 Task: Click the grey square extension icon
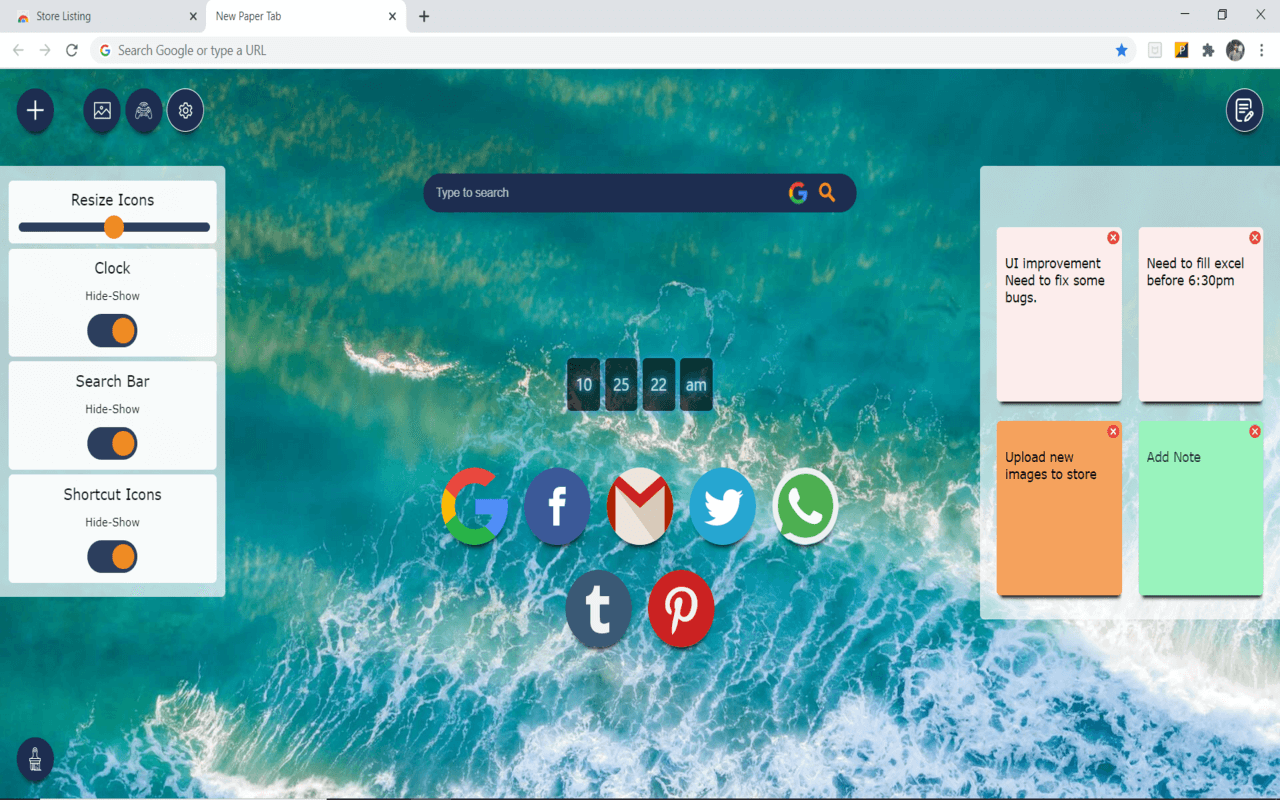(1155, 50)
